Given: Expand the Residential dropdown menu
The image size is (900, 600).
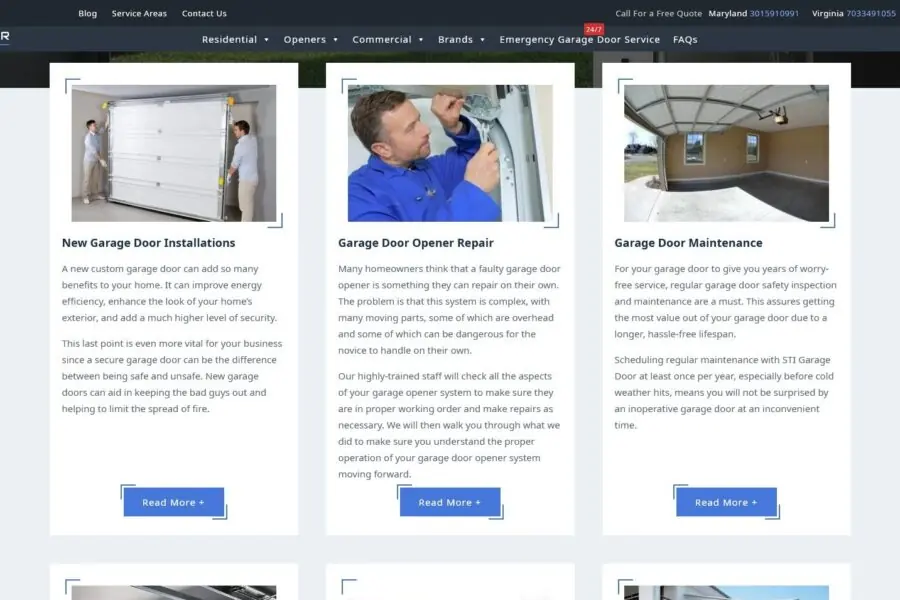Looking at the screenshot, I should [236, 40].
